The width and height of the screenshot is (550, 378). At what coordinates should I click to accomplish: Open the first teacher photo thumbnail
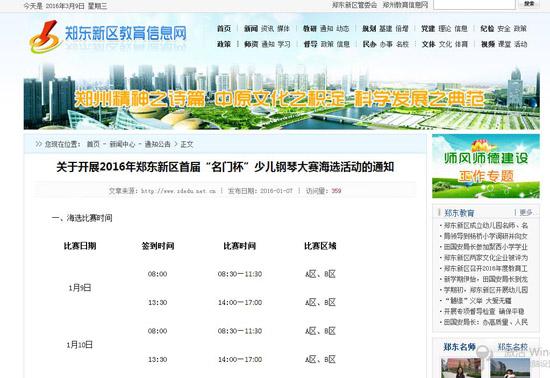click(461, 368)
